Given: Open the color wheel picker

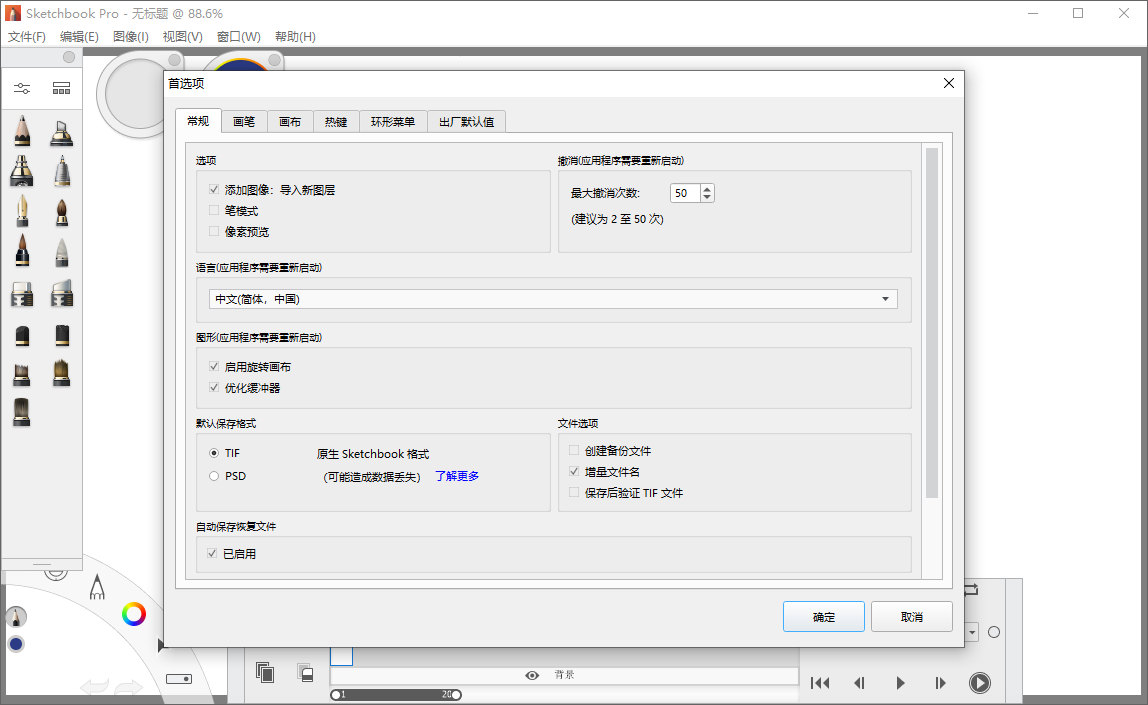Looking at the screenshot, I should pos(135,614).
